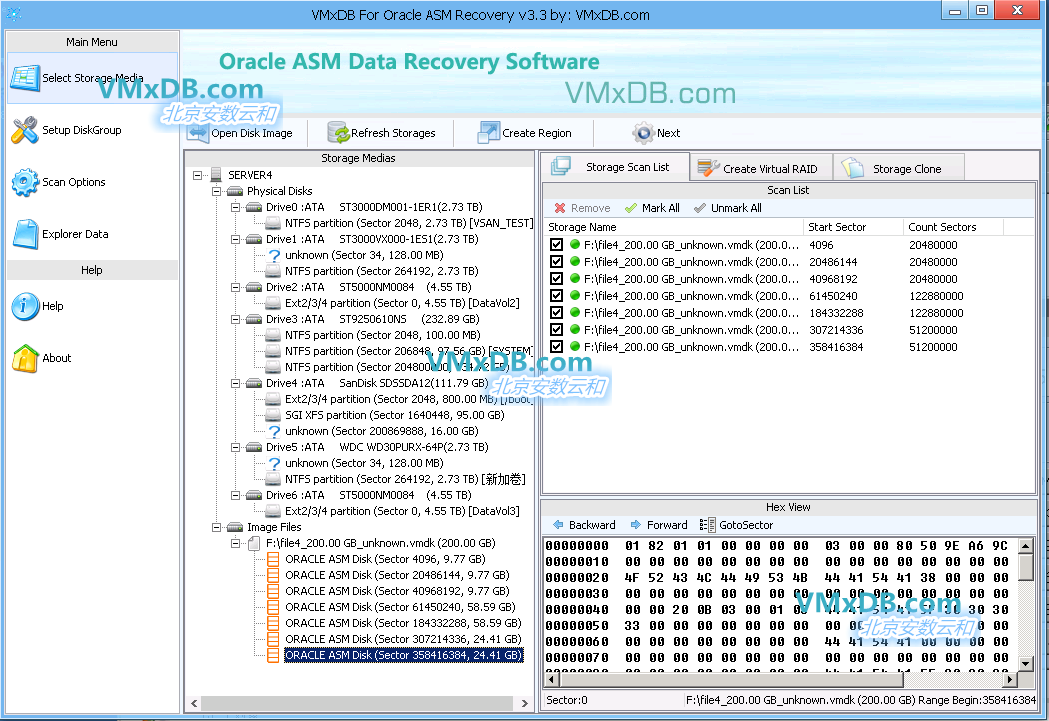
Task: Collapse the Drive0 tree node
Action: coord(235,207)
